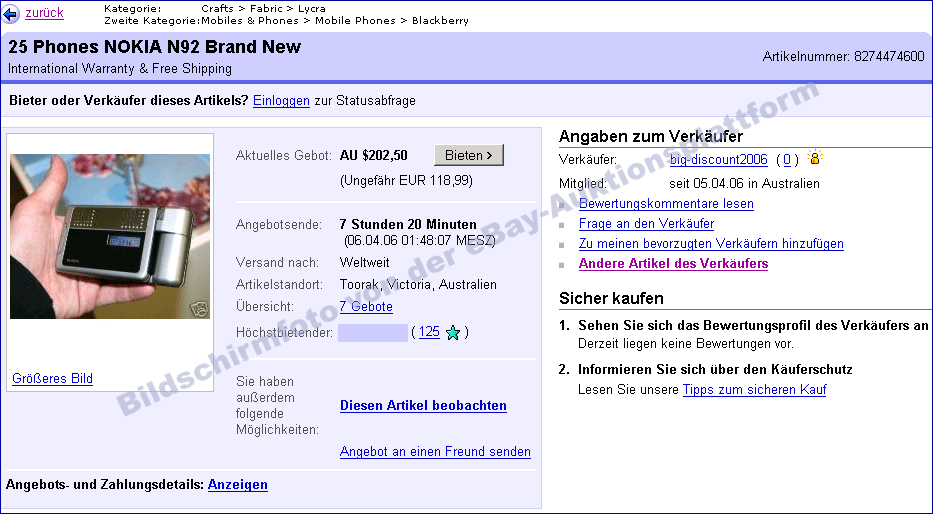
Task: Click category path Crafts > Fabric > Lycra
Action: point(264,8)
